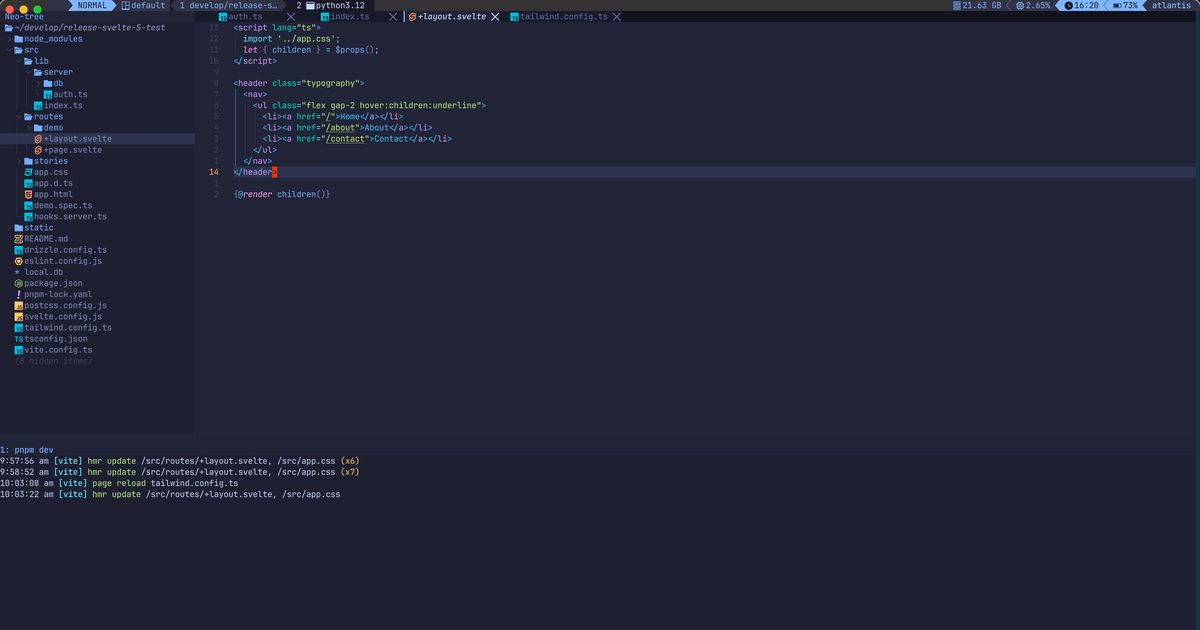
Task: Click the TS icon next to tsconfig.json
Action: coord(18,339)
